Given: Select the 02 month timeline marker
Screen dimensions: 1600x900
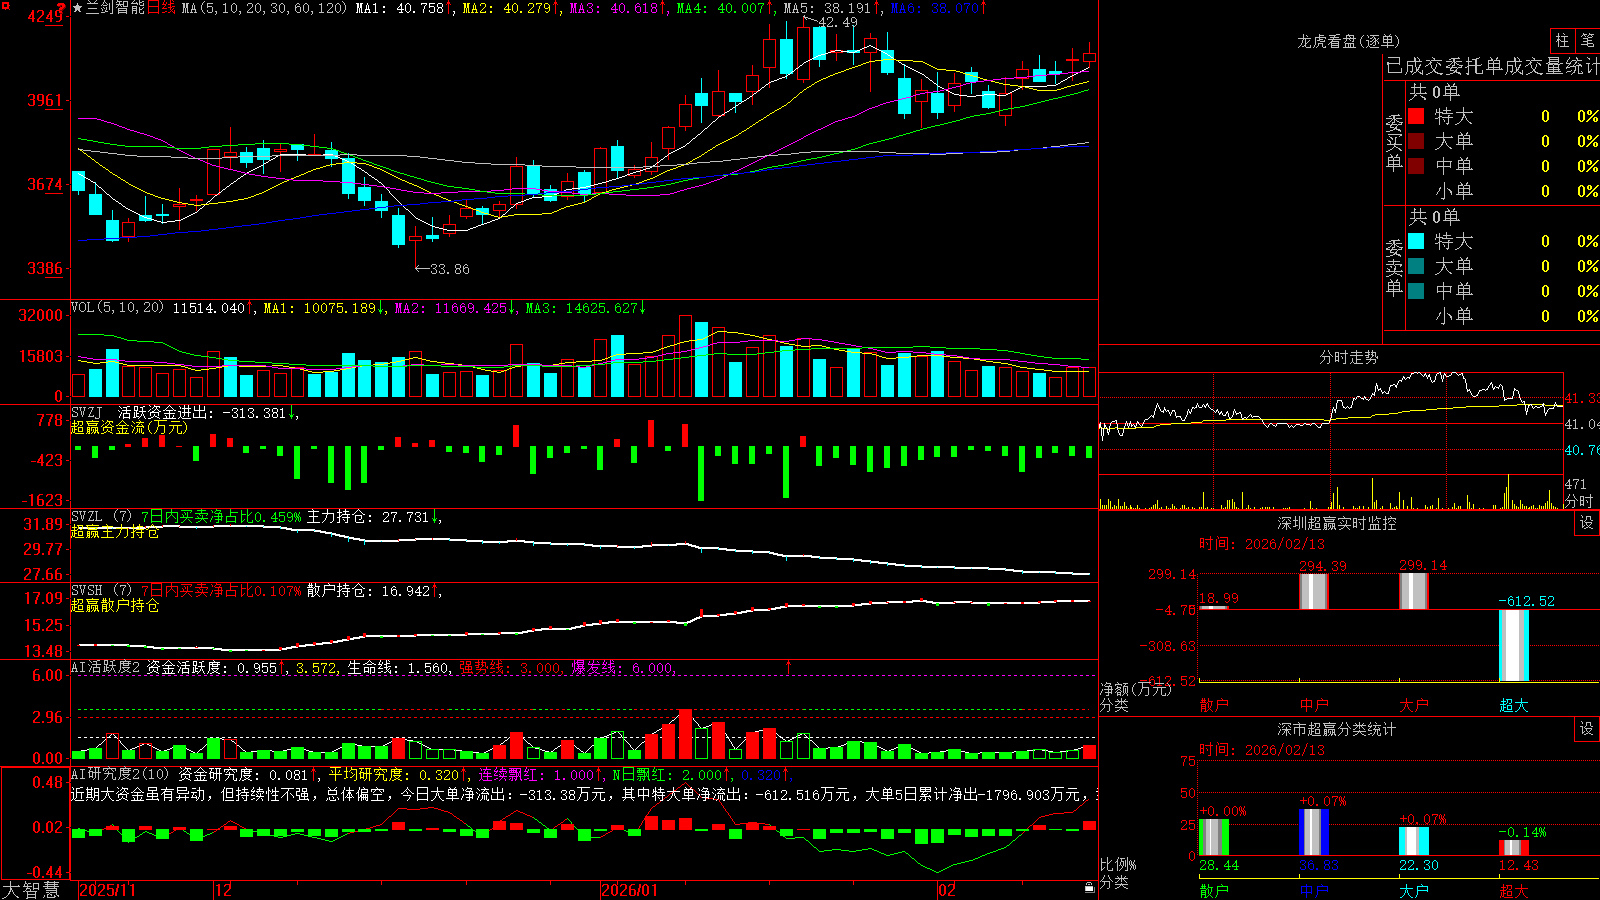Looking at the screenshot, I should coord(947,890).
